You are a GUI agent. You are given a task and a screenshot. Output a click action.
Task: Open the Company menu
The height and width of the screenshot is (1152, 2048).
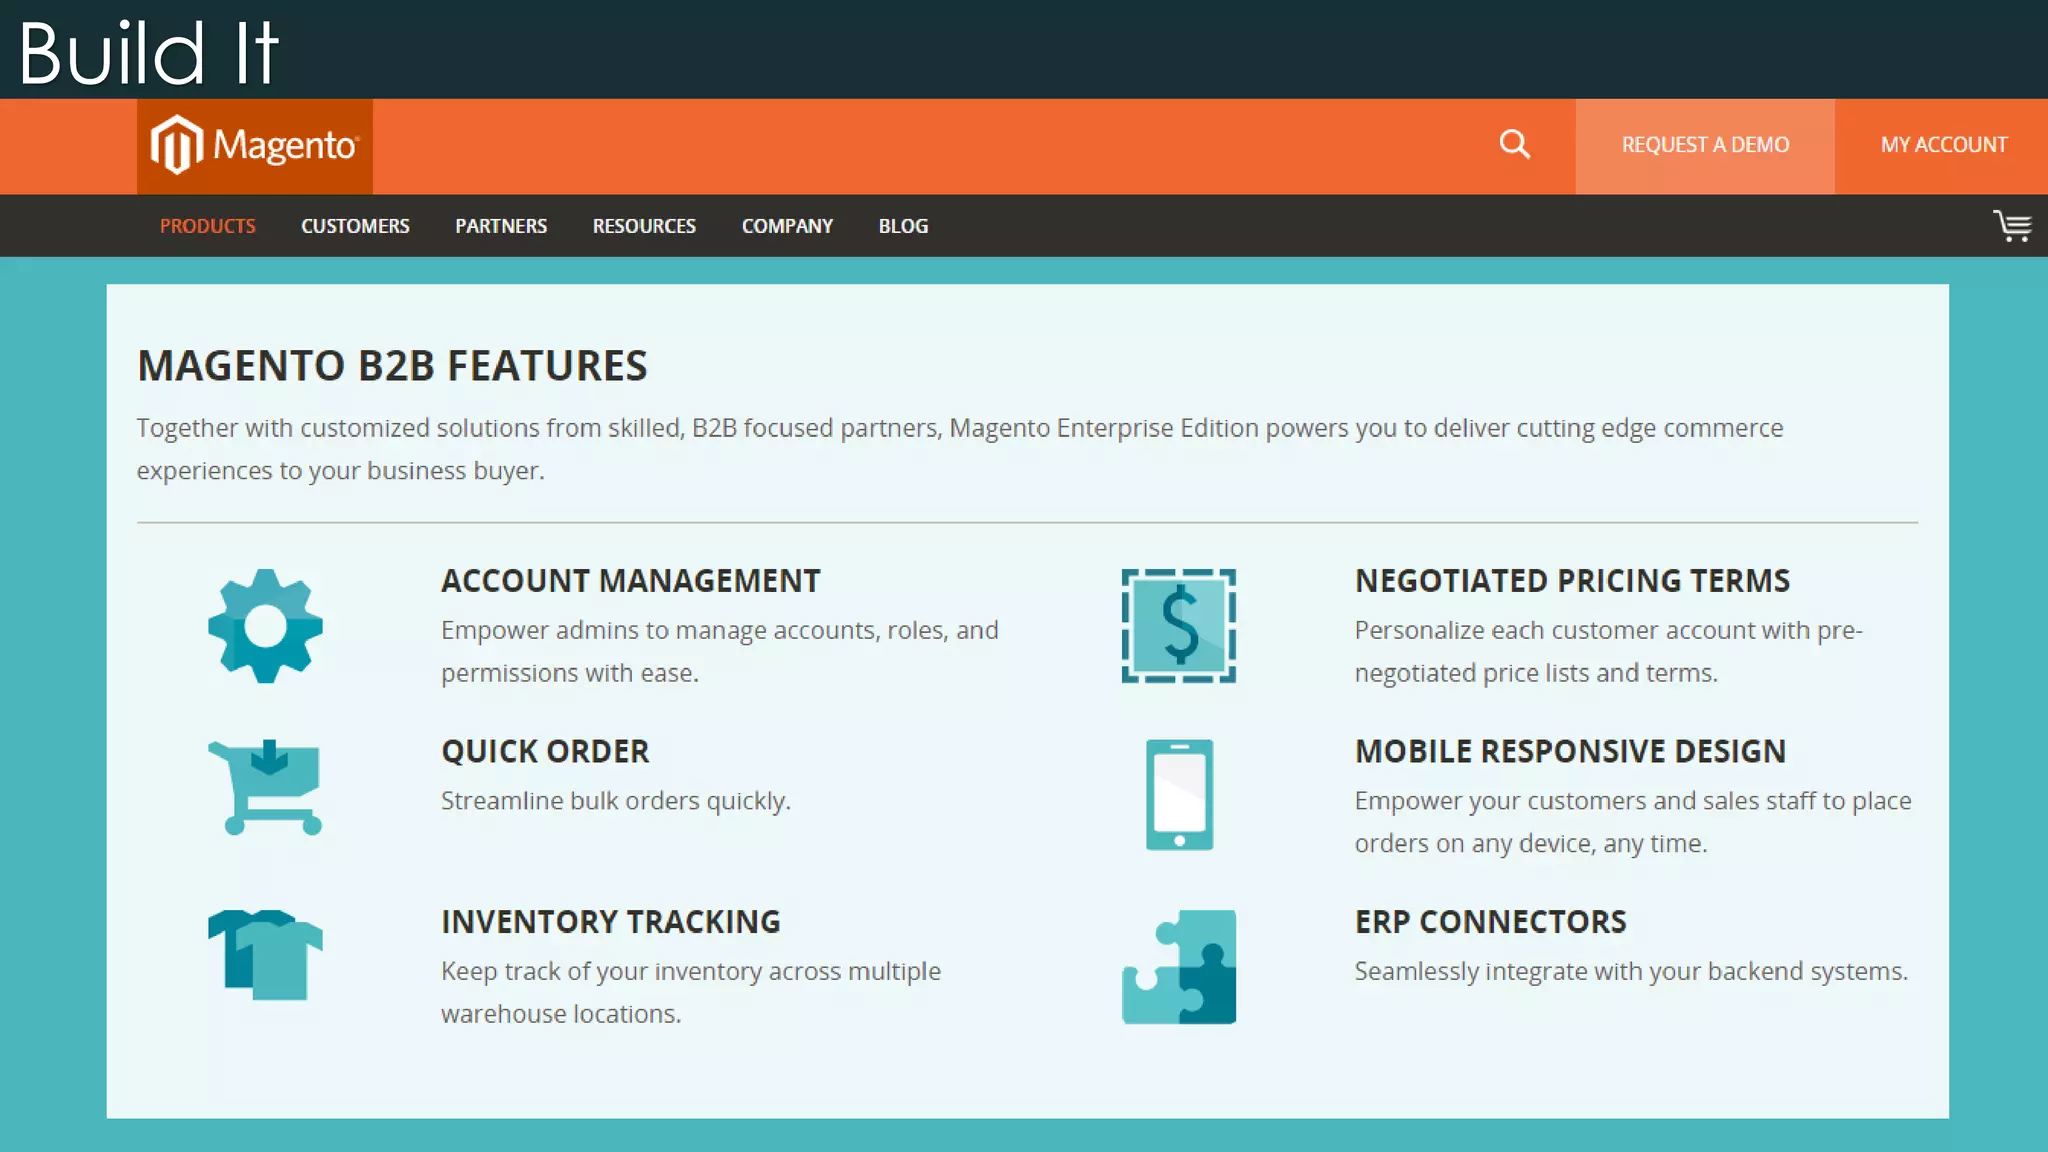(x=787, y=226)
